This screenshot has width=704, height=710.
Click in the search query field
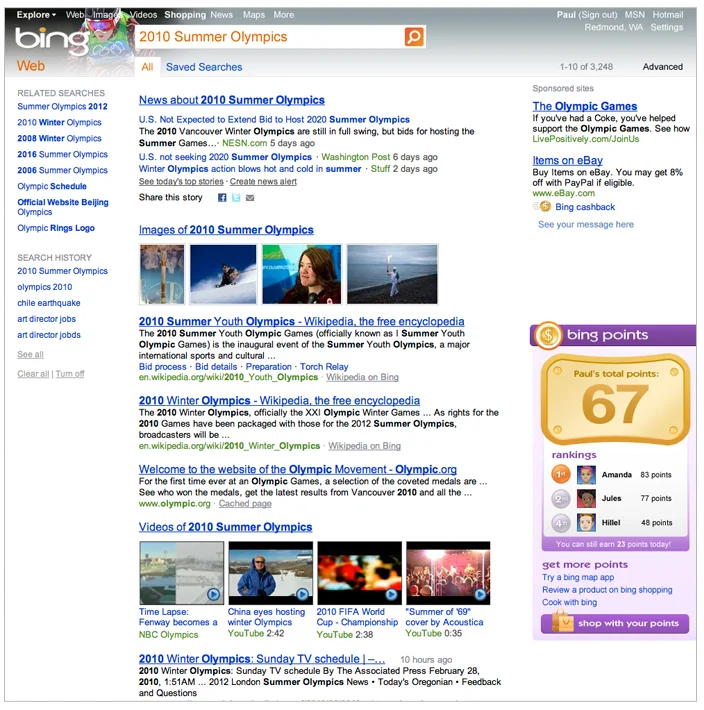click(x=270, y=37)
